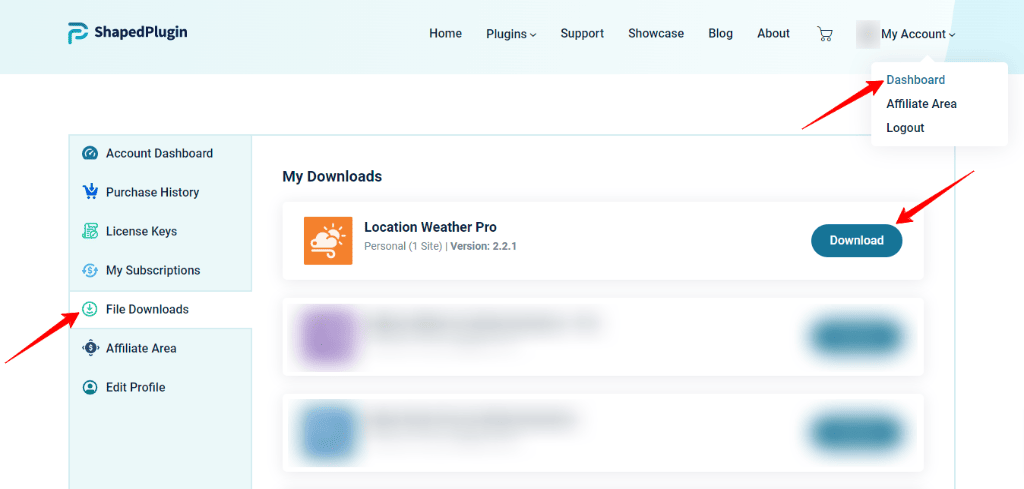Click the Edit Profile user icon
The height and width of the screenshot is (489, 1024).
pos(90,387)
